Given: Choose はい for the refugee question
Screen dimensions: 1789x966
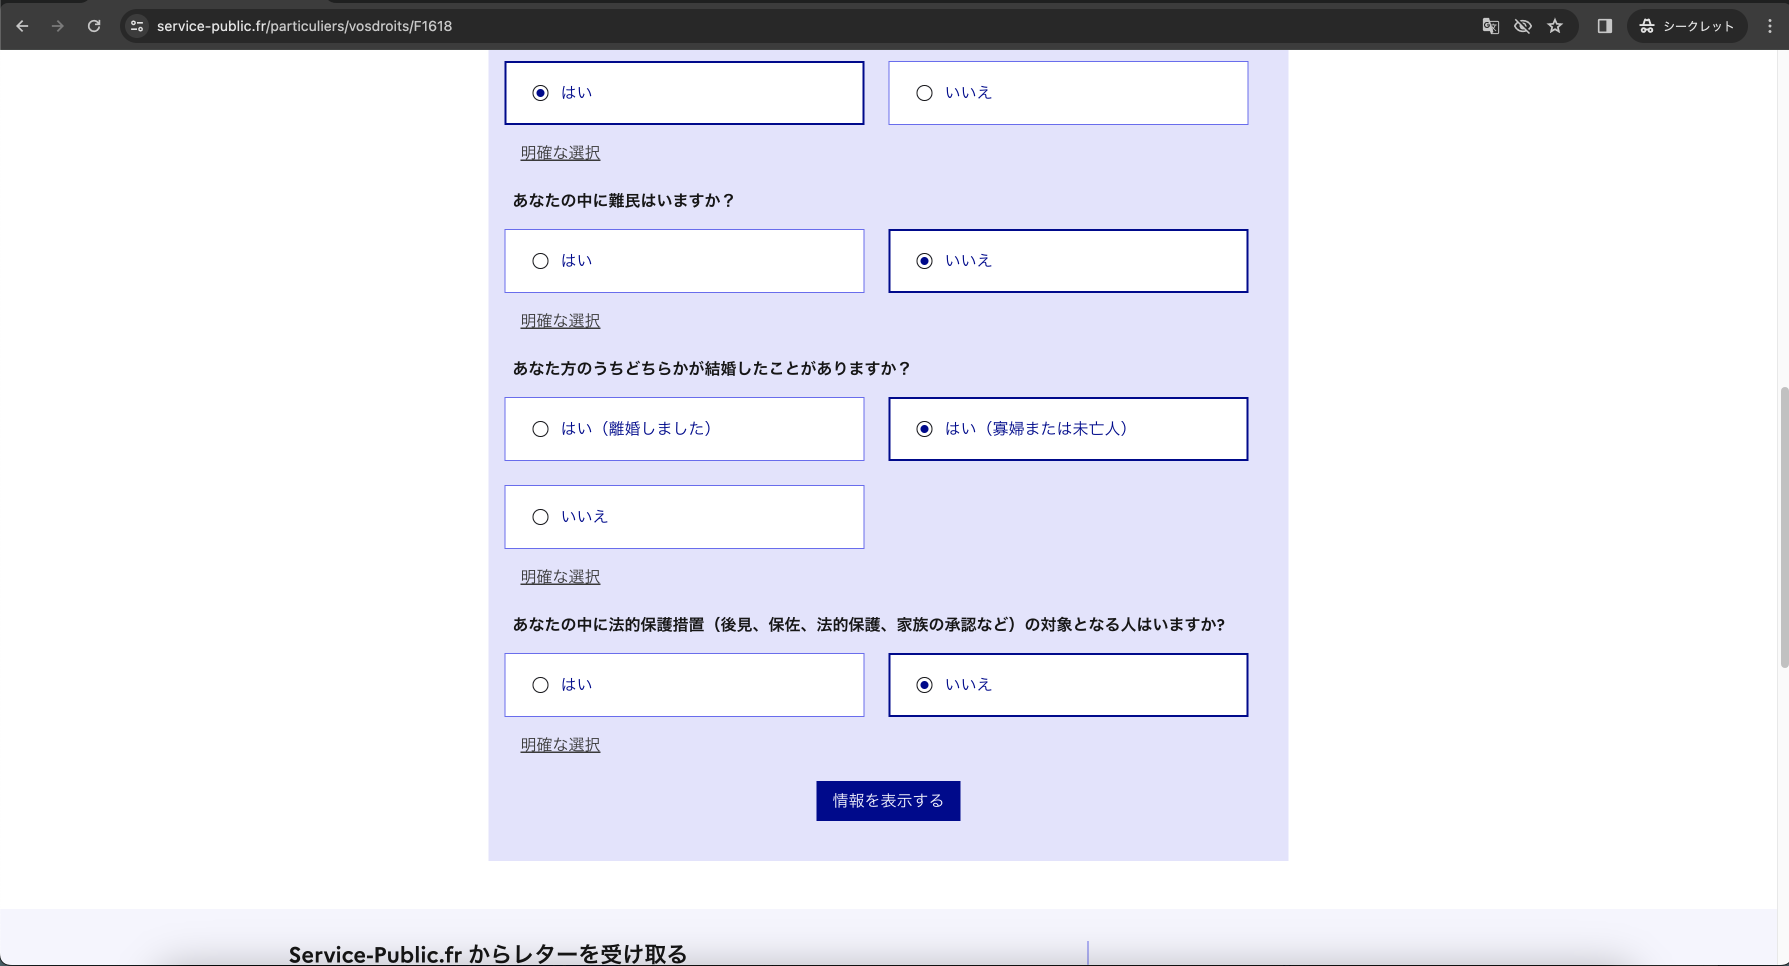Looking at the screenshot, I should click(x=684, y=261).
